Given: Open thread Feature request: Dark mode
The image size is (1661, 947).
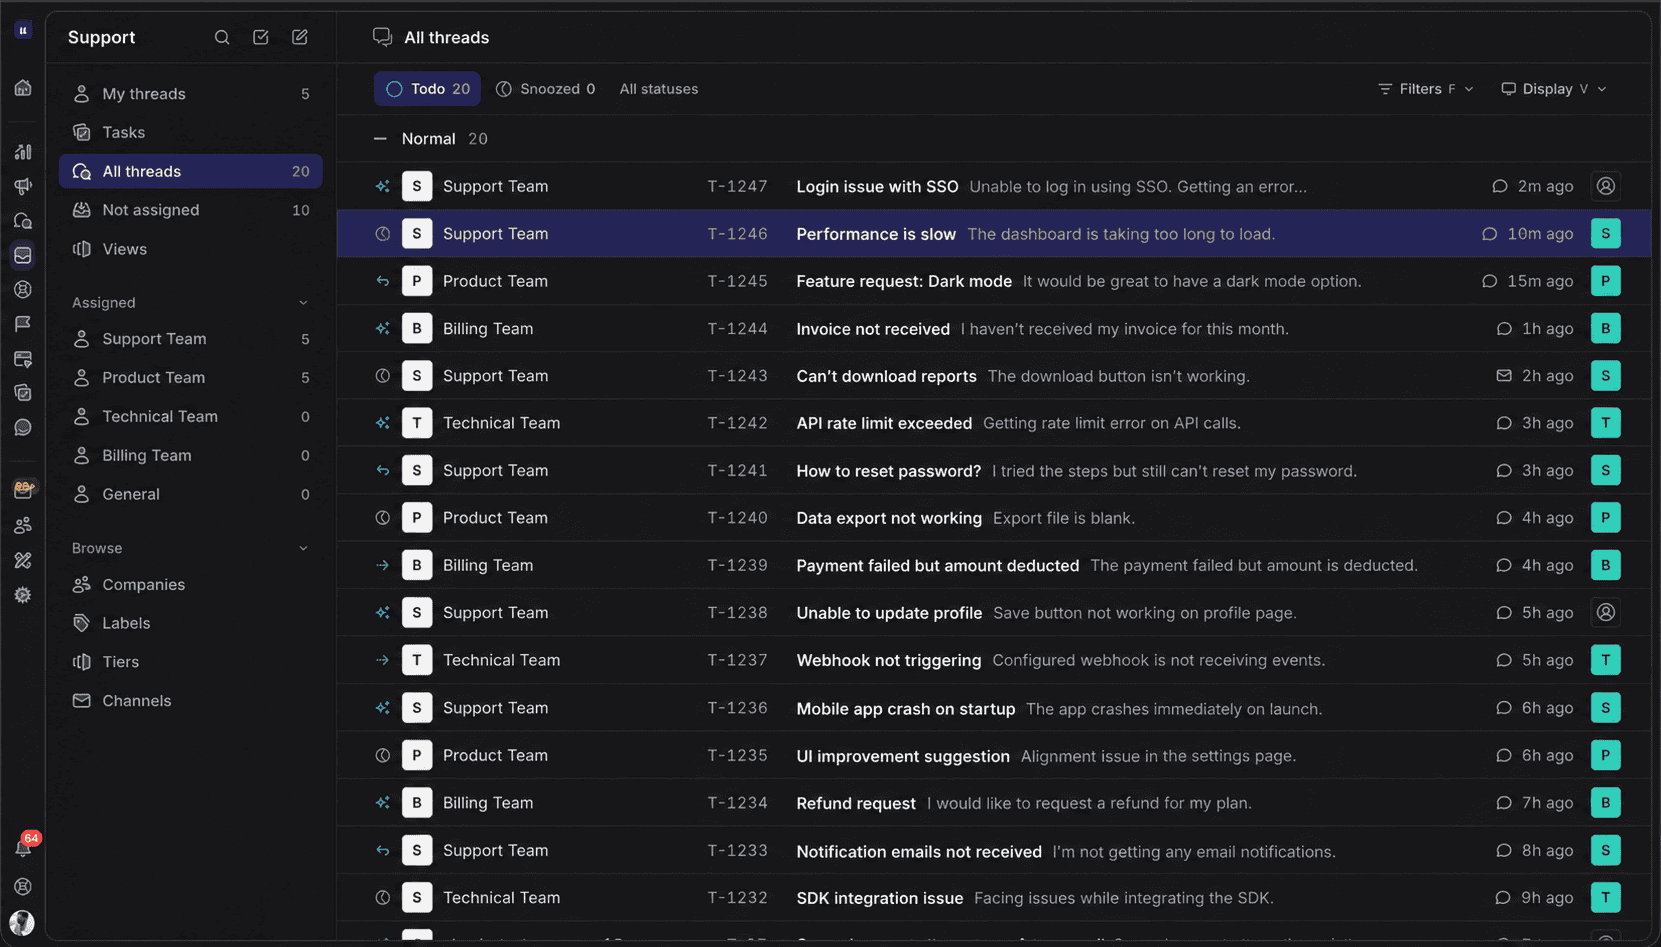Looking at the screenshot, I should tap(994, 281).
